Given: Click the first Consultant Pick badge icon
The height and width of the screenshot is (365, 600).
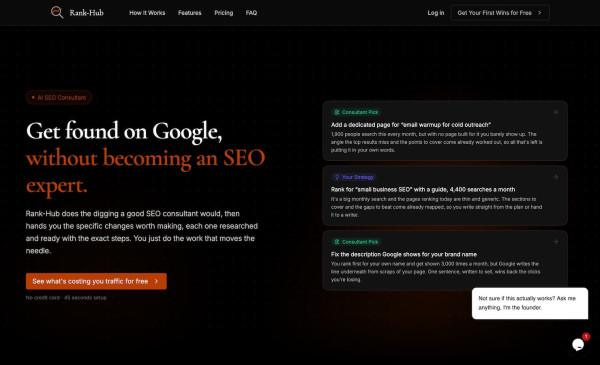Looking at the screenshot, I should coord(337,112).
